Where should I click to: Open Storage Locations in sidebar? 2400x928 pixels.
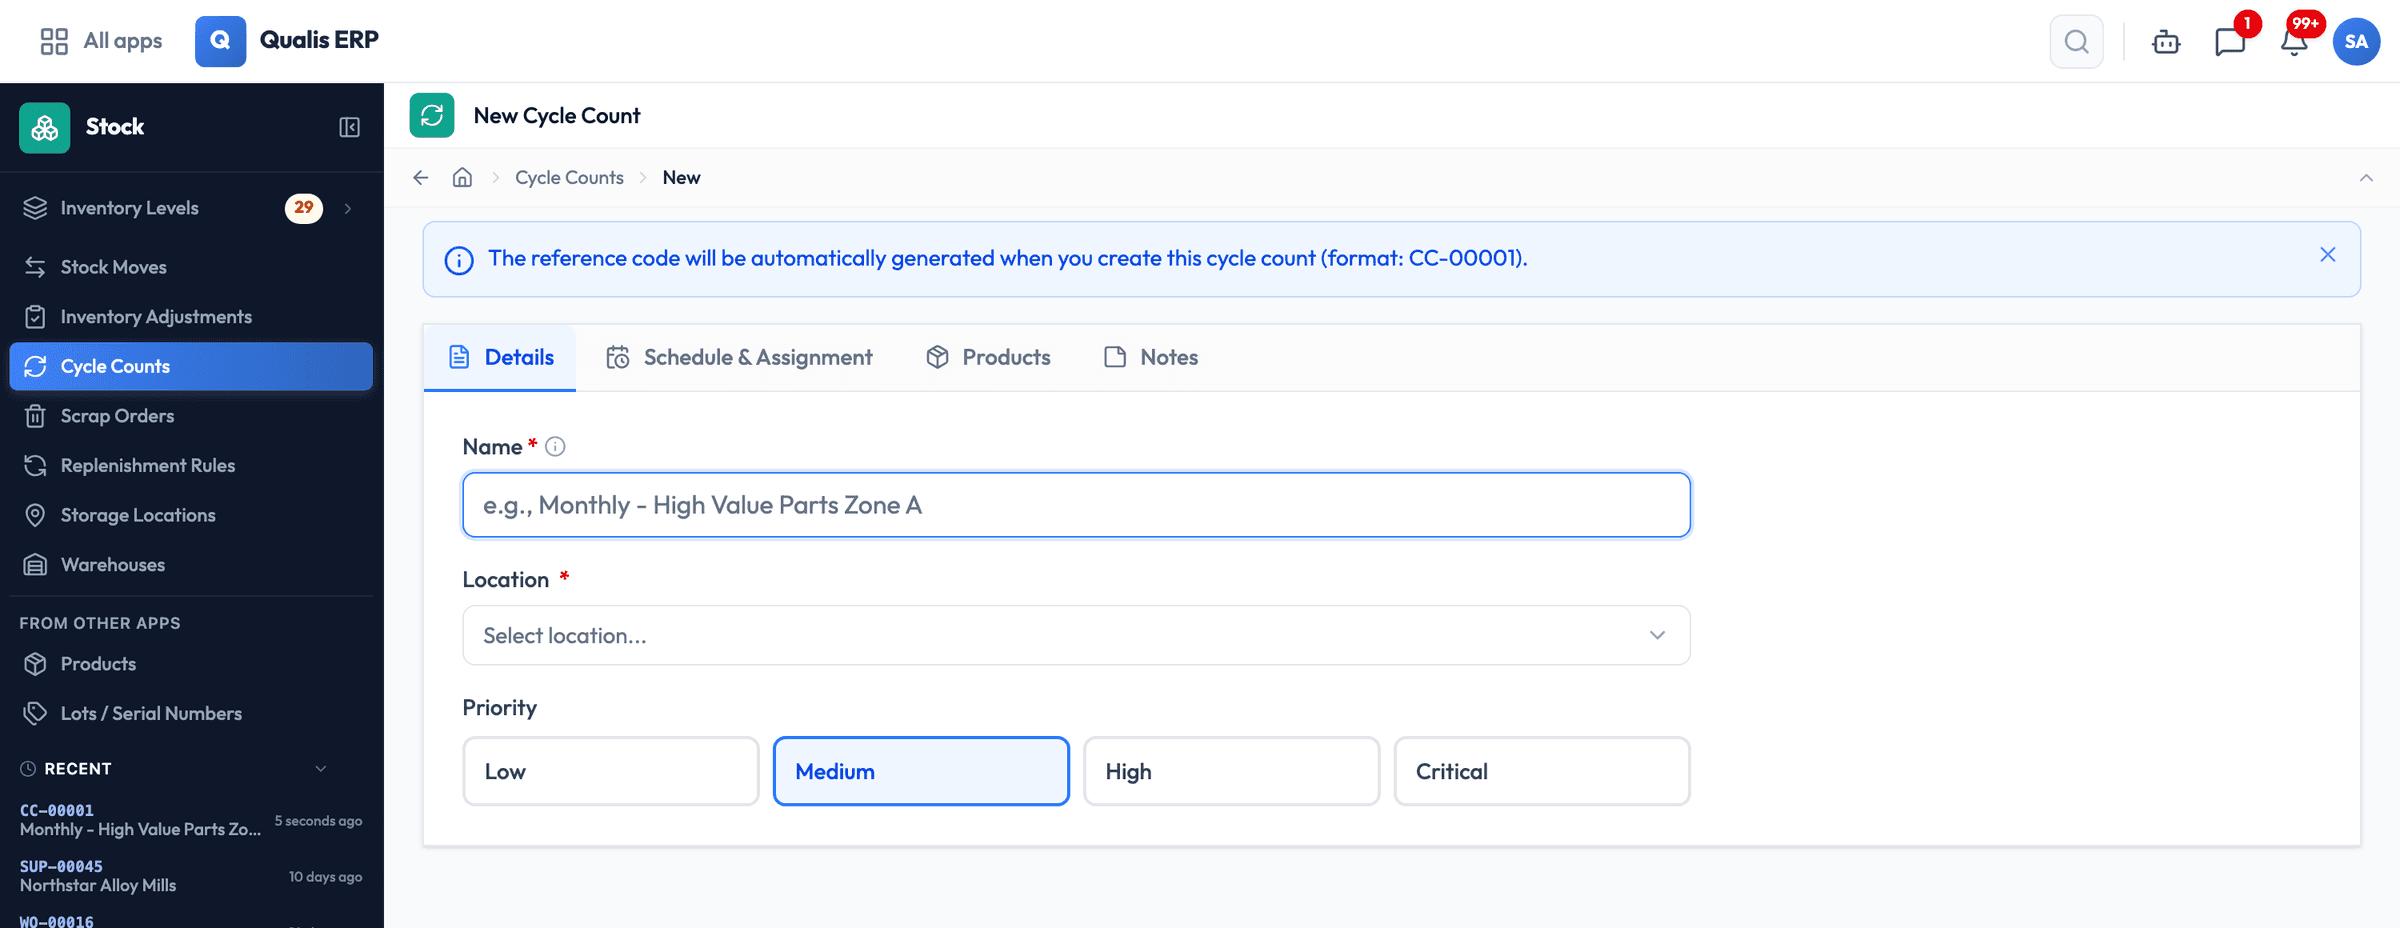190,515
